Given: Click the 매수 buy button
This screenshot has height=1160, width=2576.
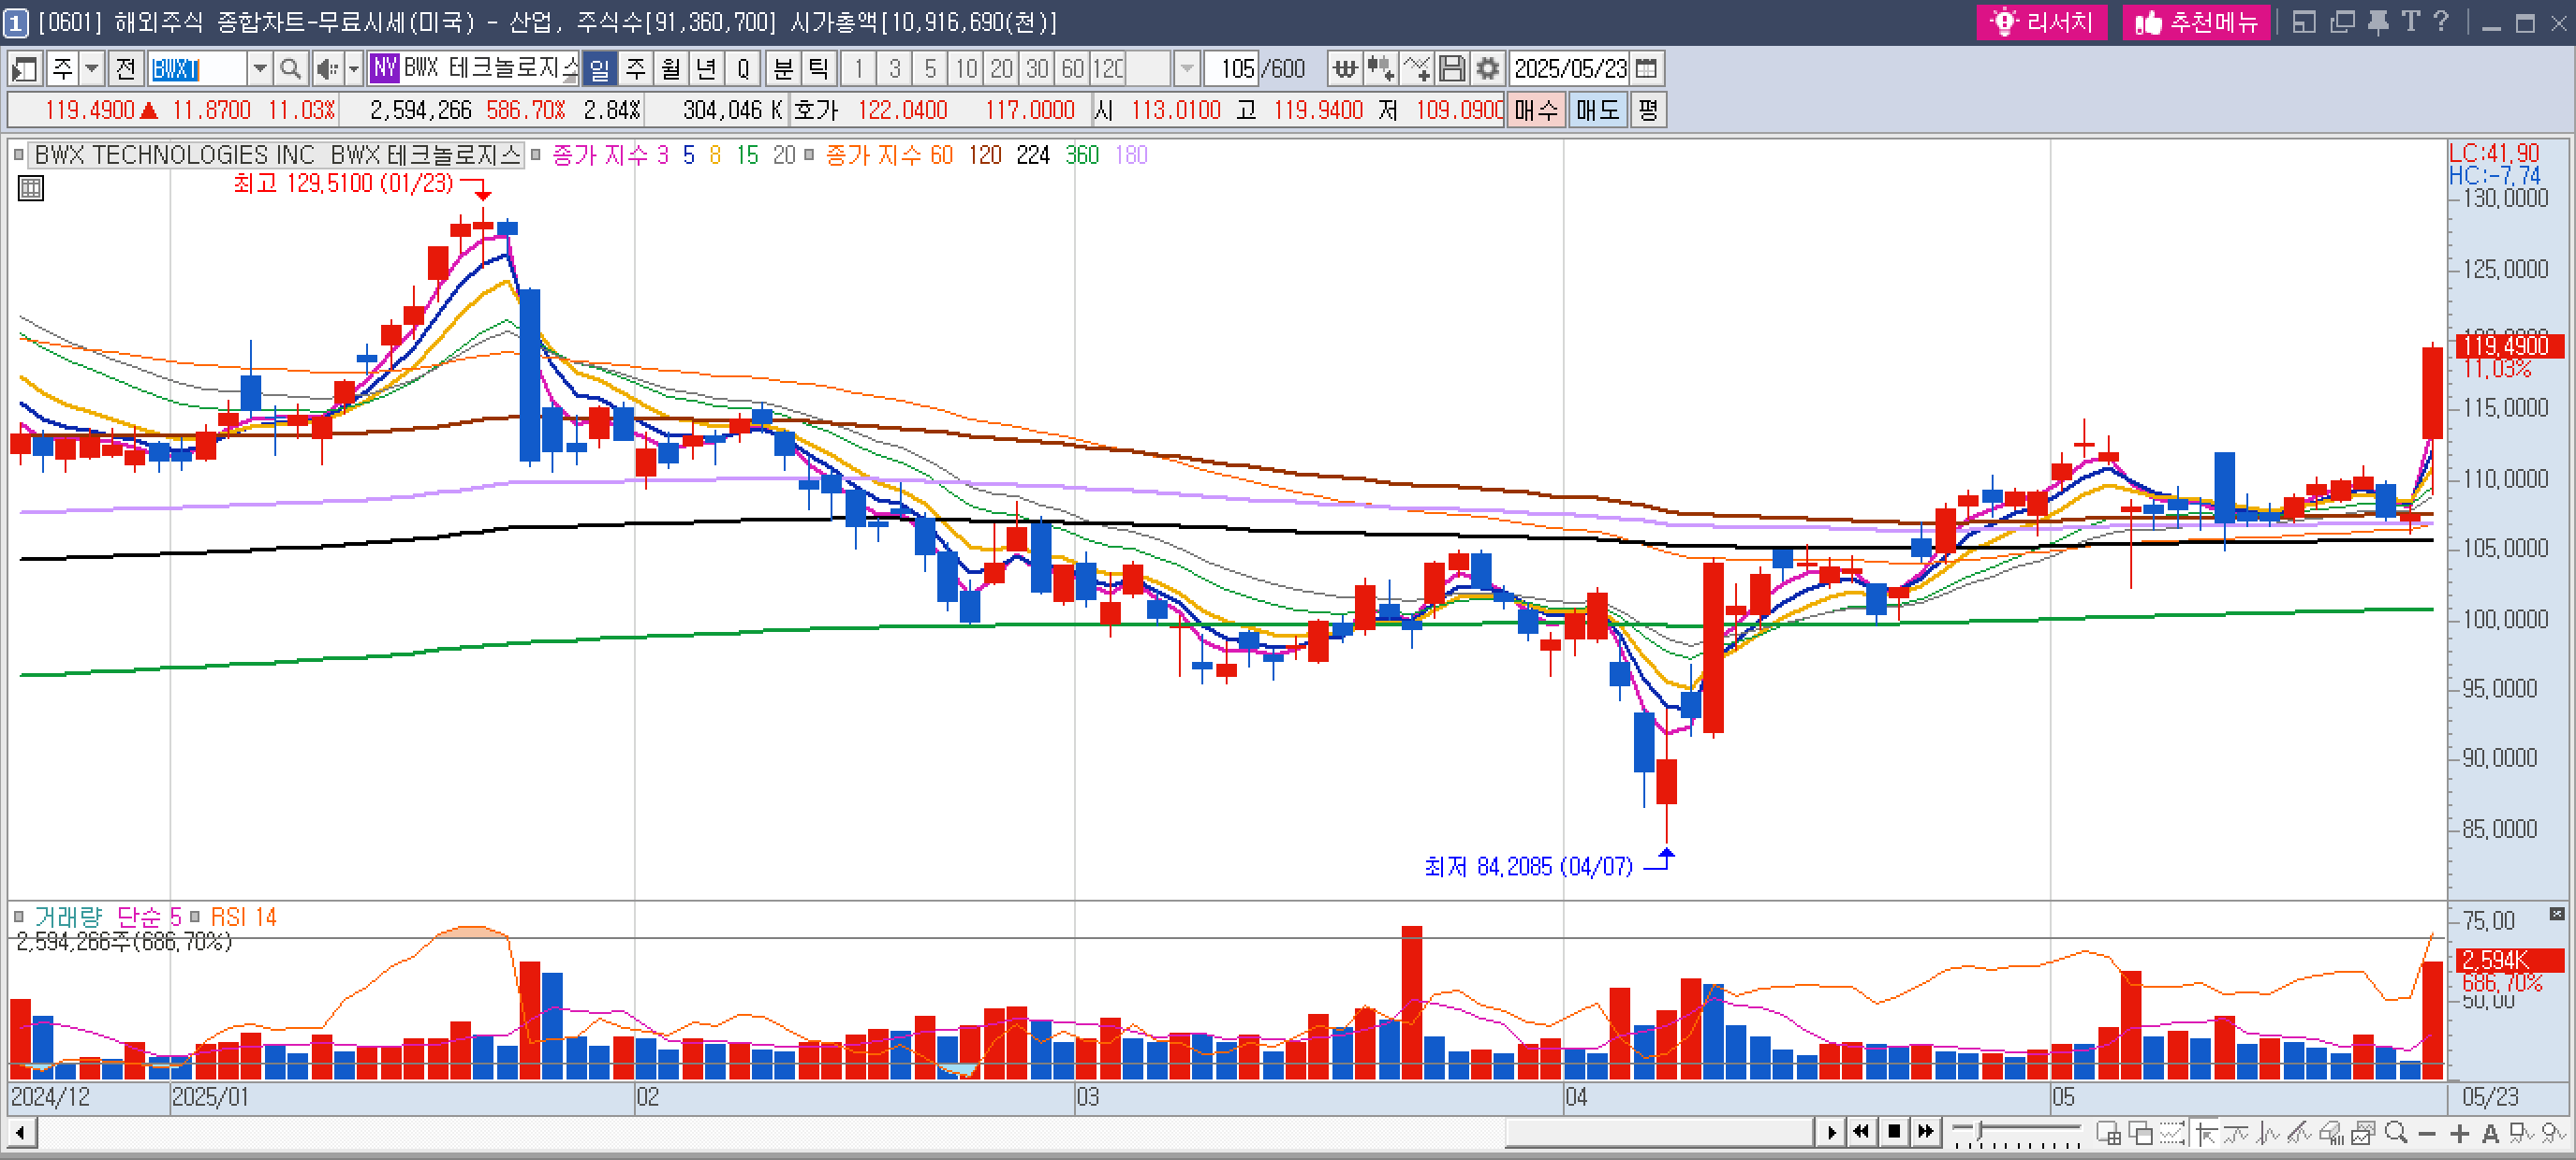Looking at the screenshot, I should (1535, 110).
